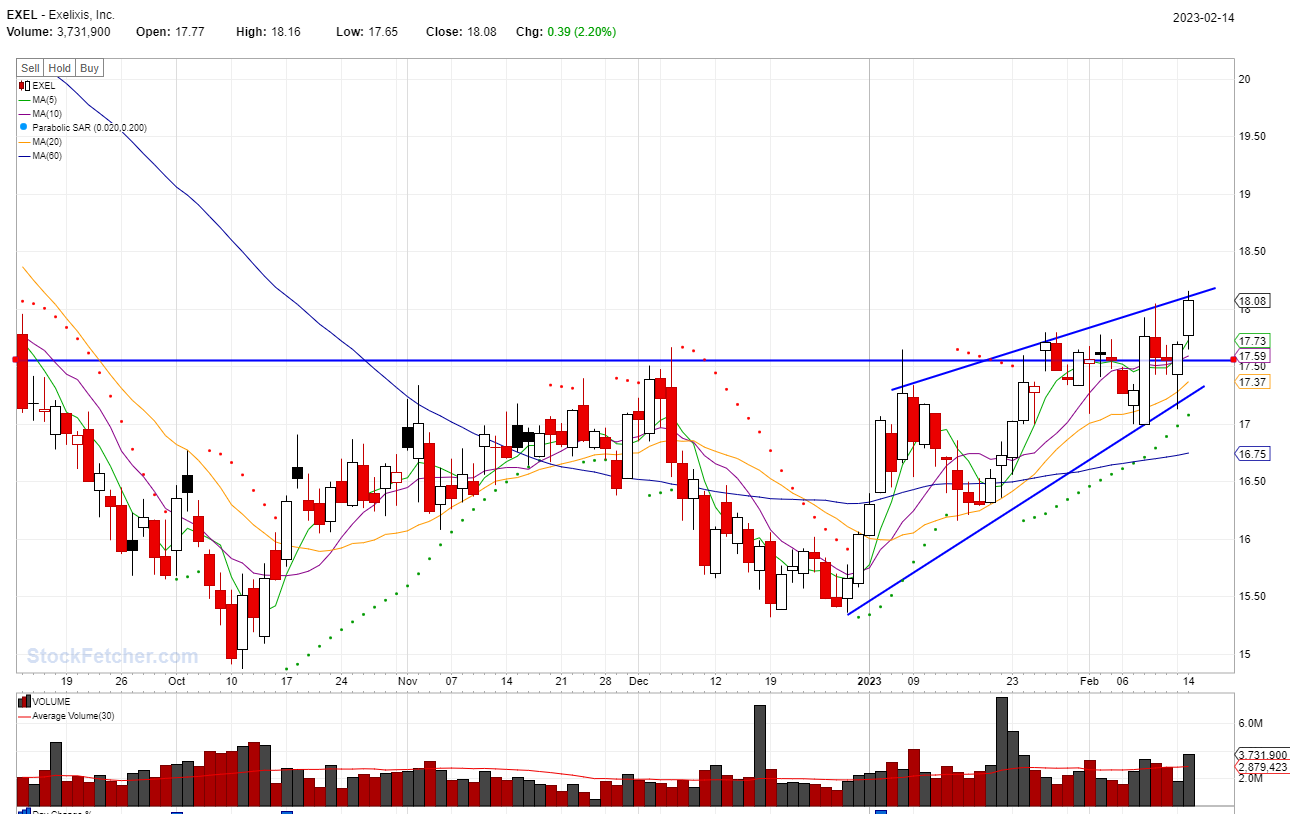Click the right red endpoint of the horizontal line

[x=1233, y=359]
